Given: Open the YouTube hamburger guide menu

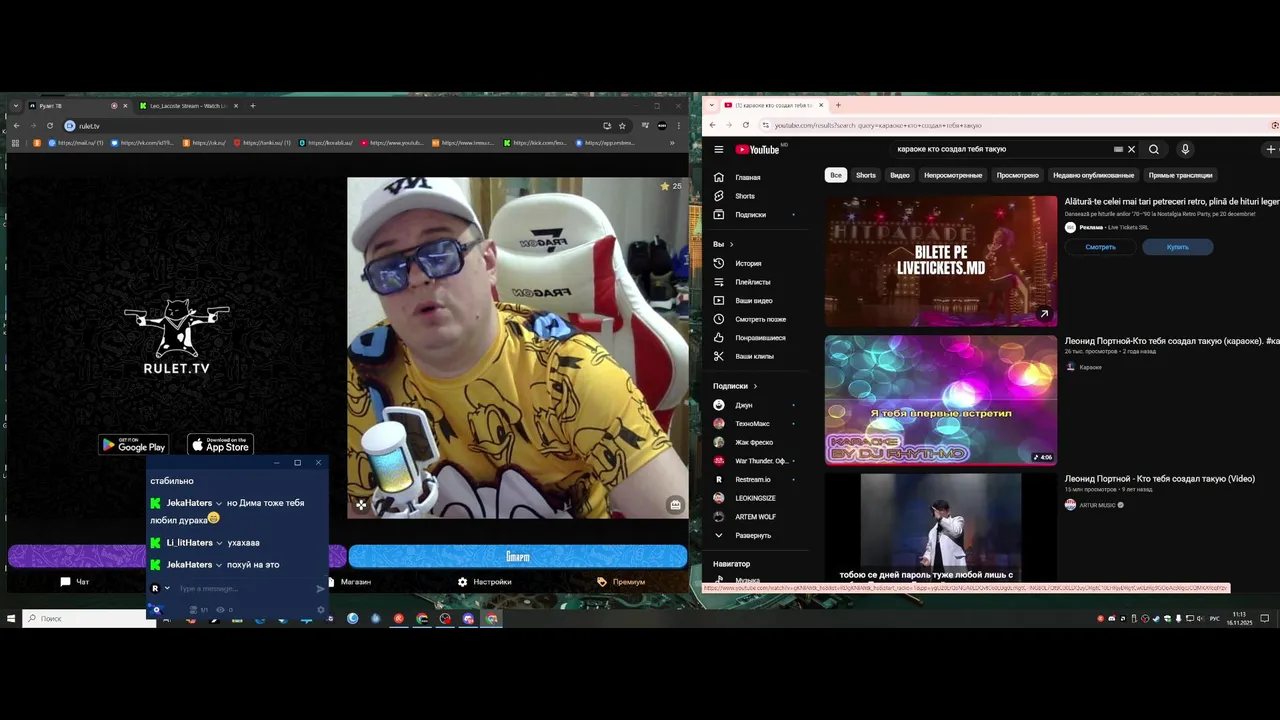Looking at the screenshot, I should click(x=718, y=149).
